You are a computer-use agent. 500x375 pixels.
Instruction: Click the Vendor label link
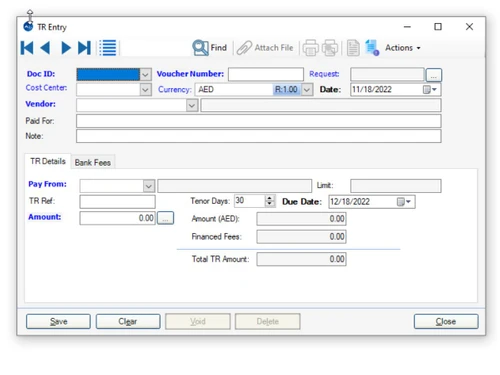(x=40, y=104)
